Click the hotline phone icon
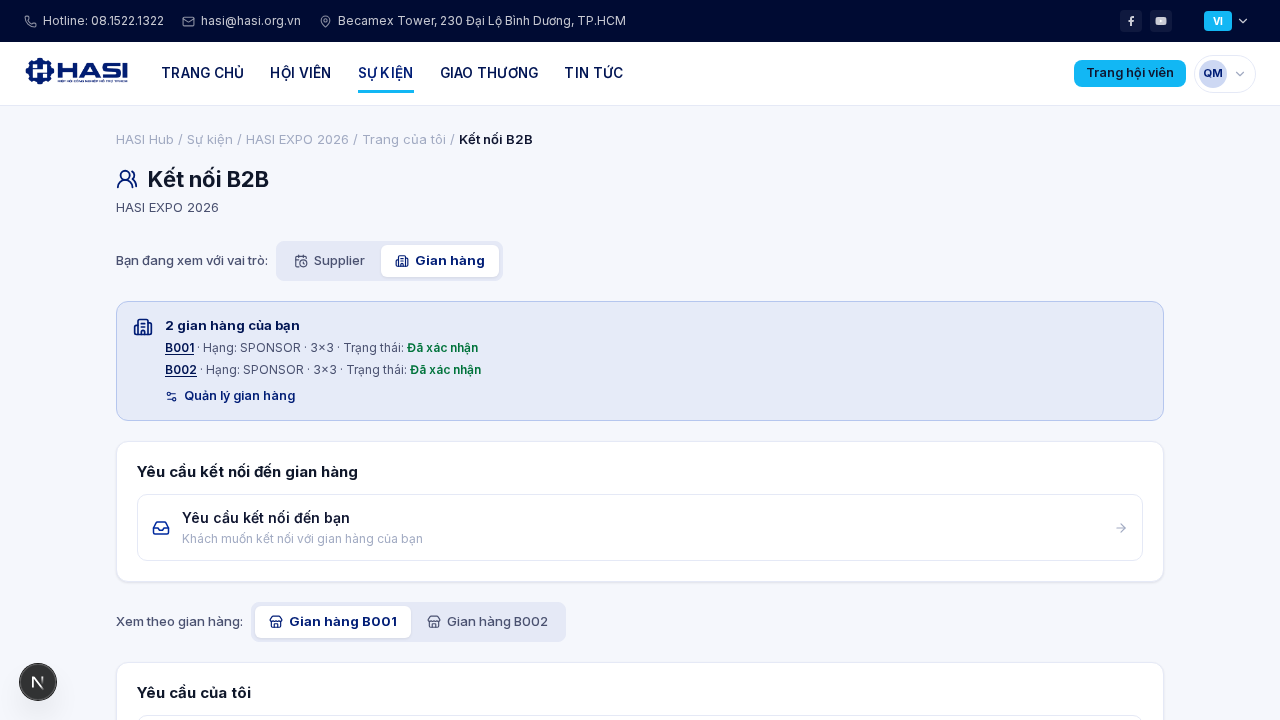1280x720 pixels. coord(30,21)
